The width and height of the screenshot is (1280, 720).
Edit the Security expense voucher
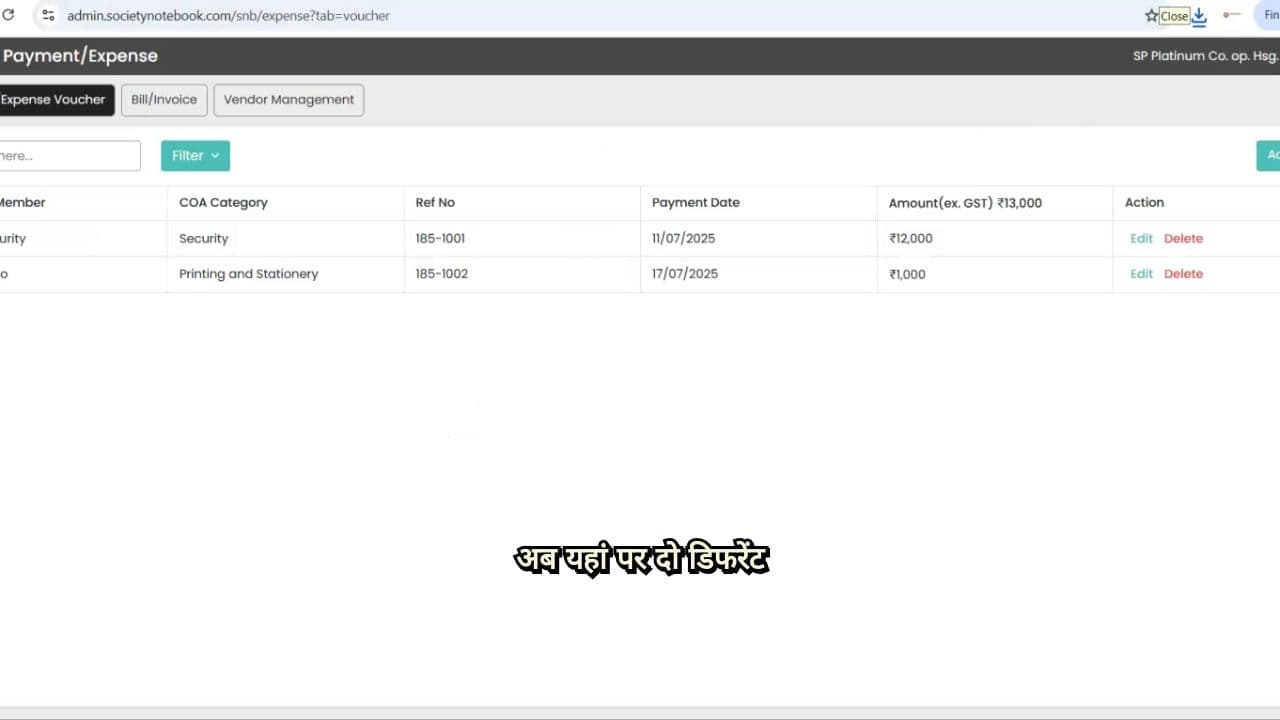coord(1141,238)
